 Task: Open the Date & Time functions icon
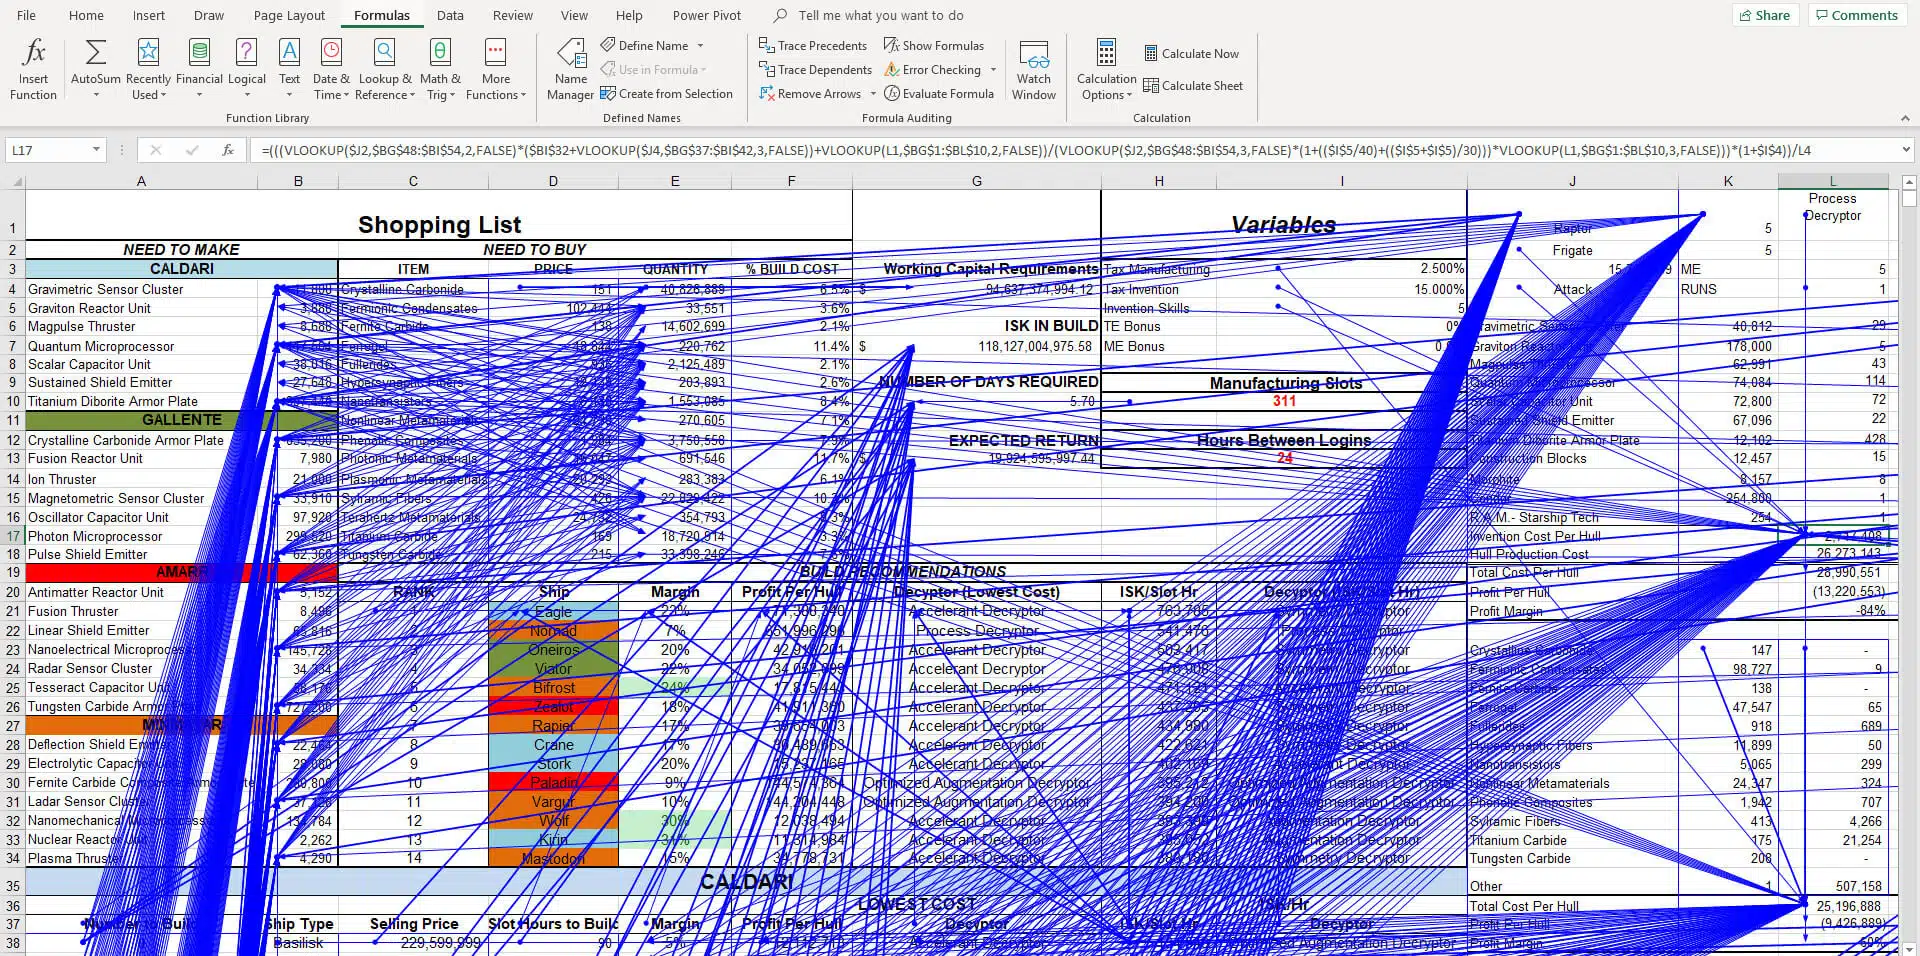(x=331, y=52)
